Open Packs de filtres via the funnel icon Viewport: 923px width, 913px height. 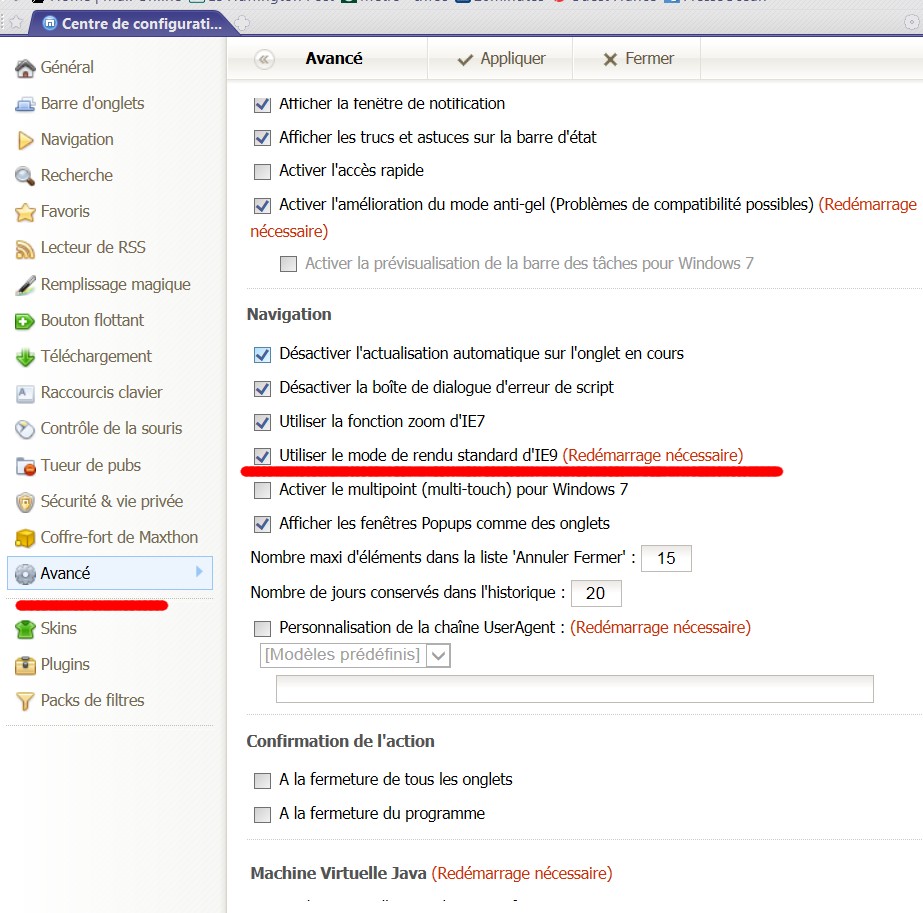click(25, 701)
